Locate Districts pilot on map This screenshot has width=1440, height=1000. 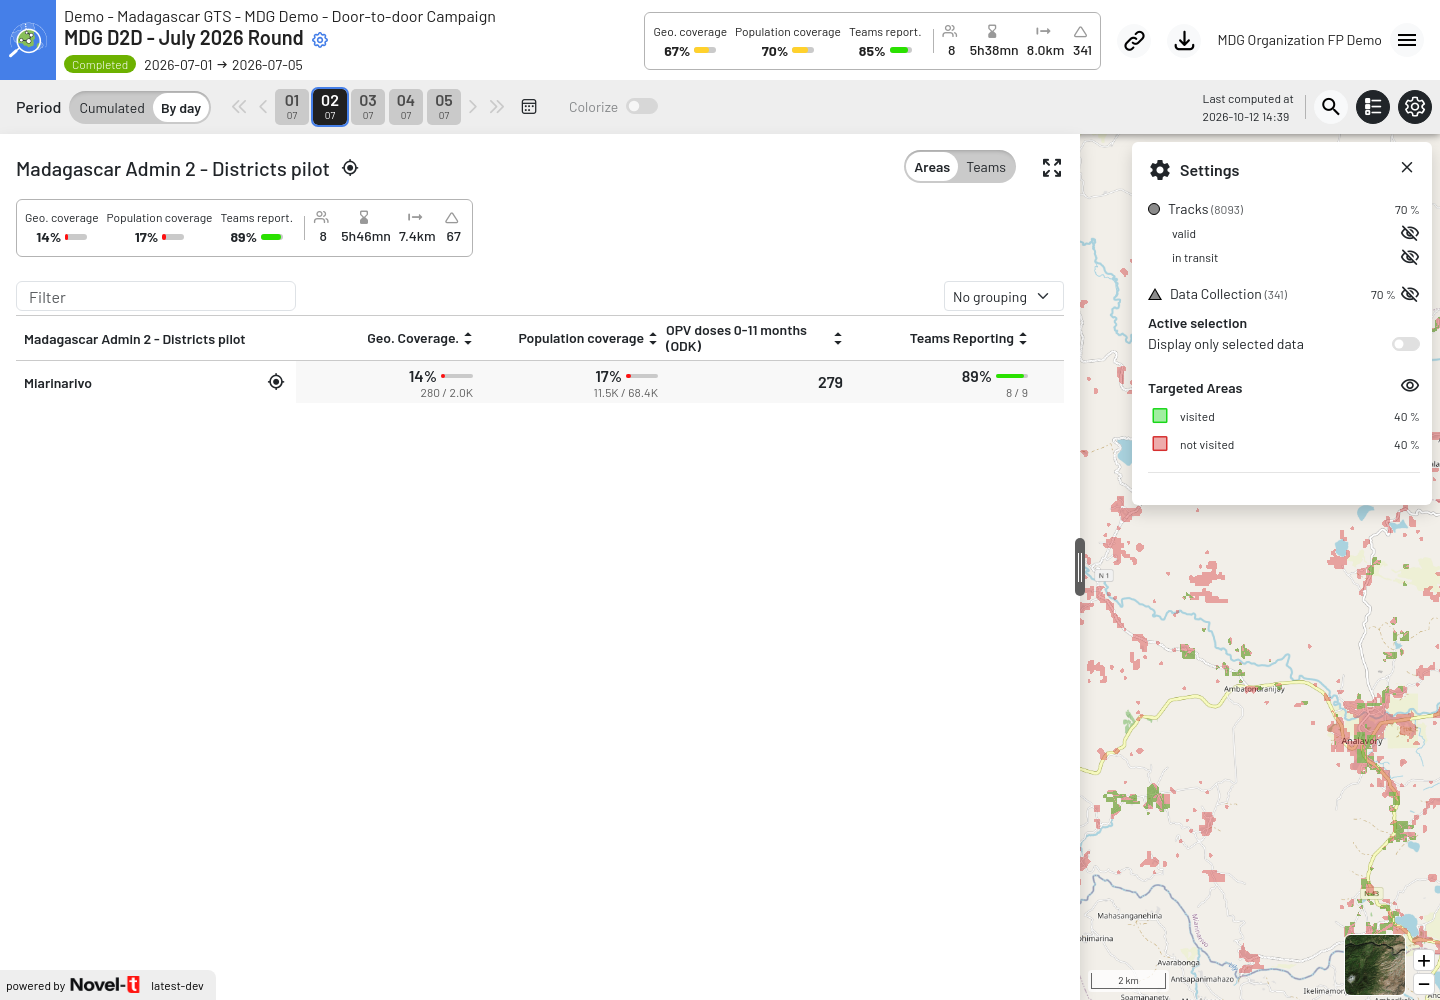pos(350,168)
